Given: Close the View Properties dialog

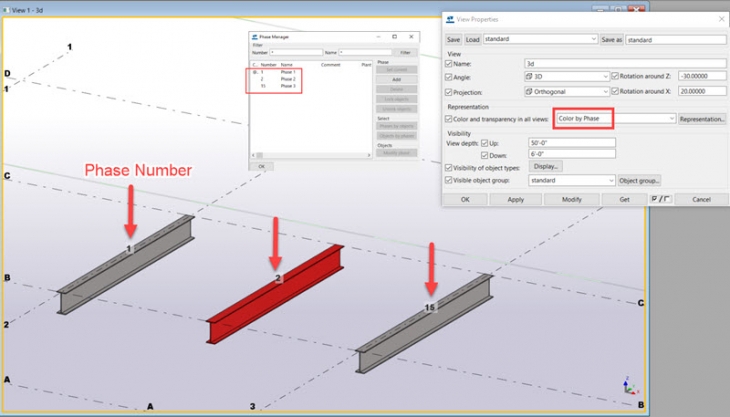Looking at the screenshot, I should click(x=719, y=18).
